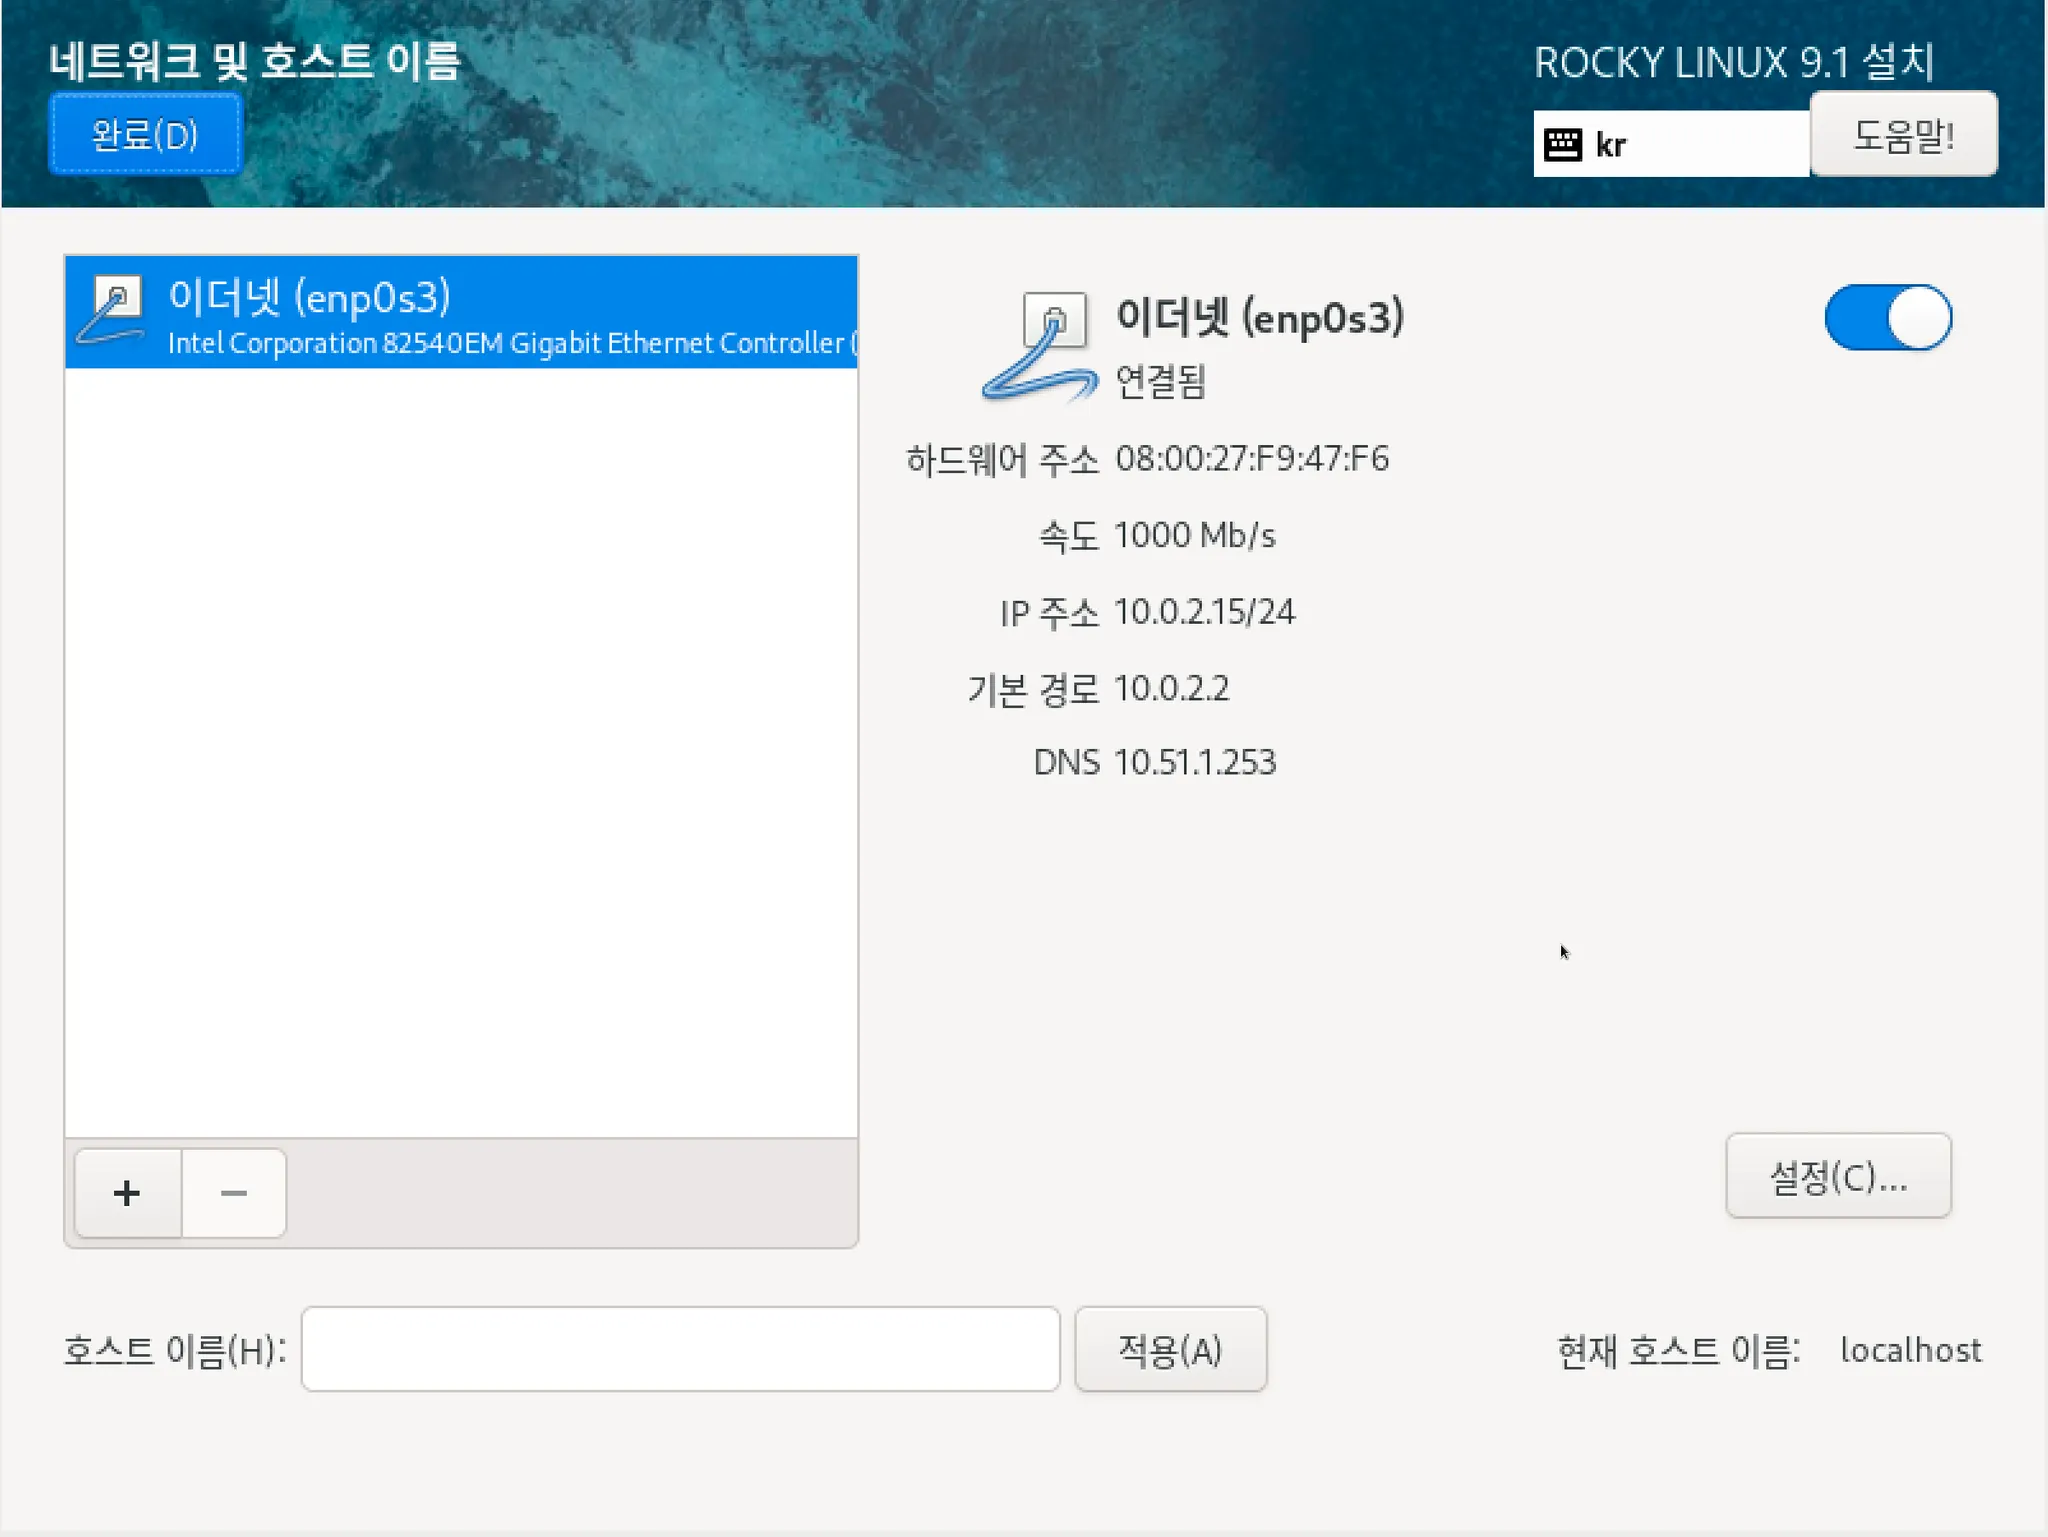Add a network device with plus button

(x=127, y=1193)
